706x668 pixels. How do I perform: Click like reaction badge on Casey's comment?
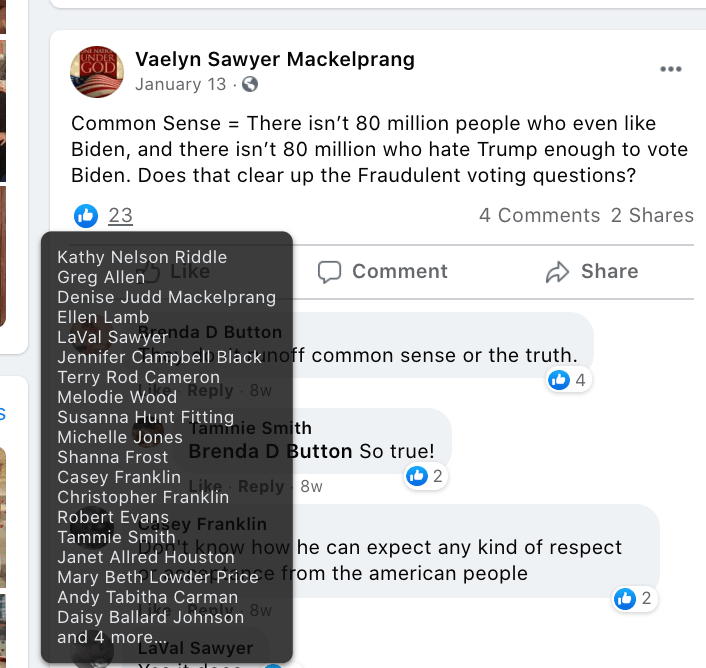tap(633, 598)
